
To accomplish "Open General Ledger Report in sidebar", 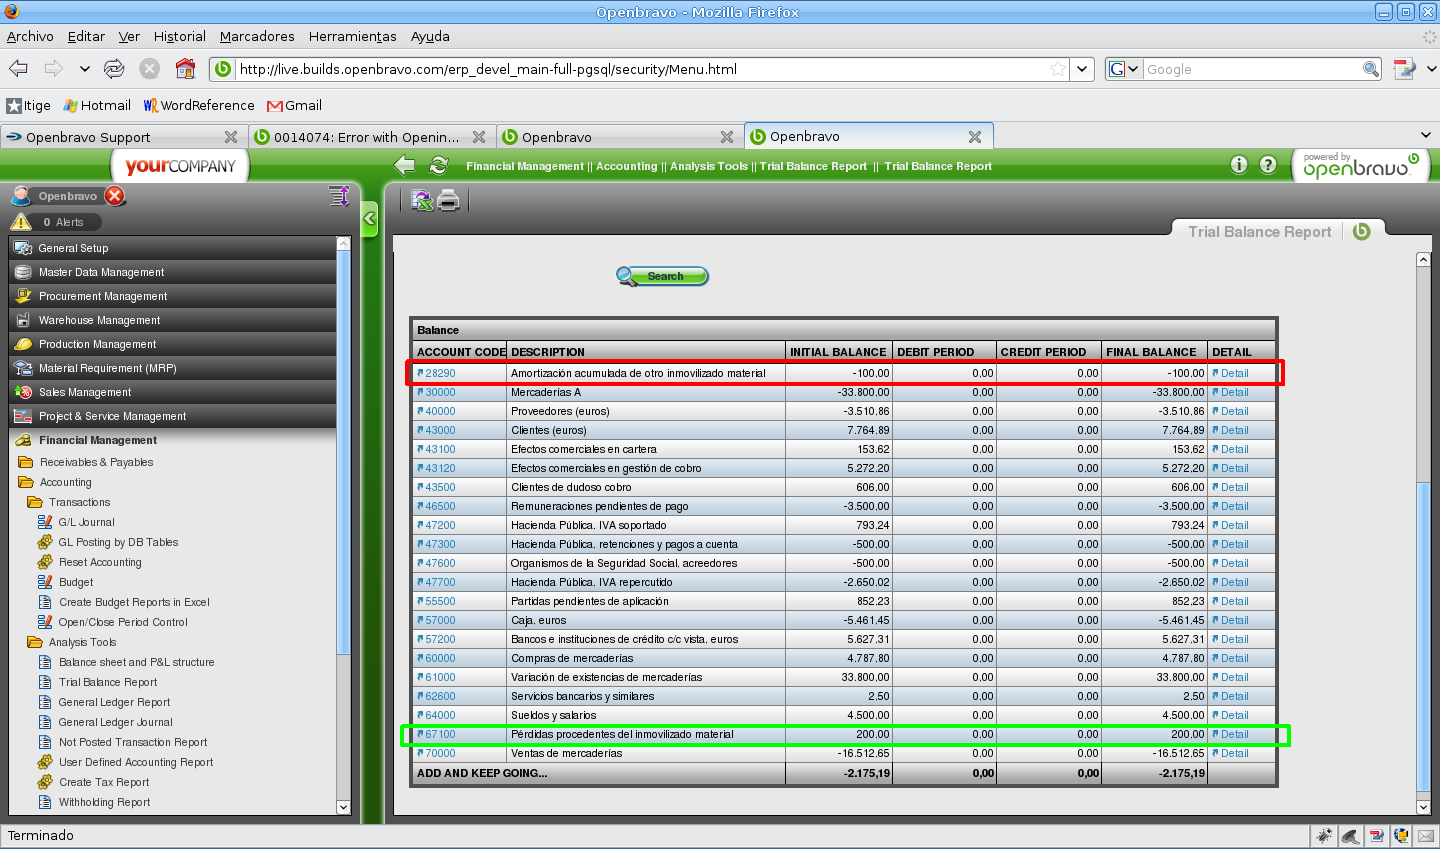I will pos(114,702).
